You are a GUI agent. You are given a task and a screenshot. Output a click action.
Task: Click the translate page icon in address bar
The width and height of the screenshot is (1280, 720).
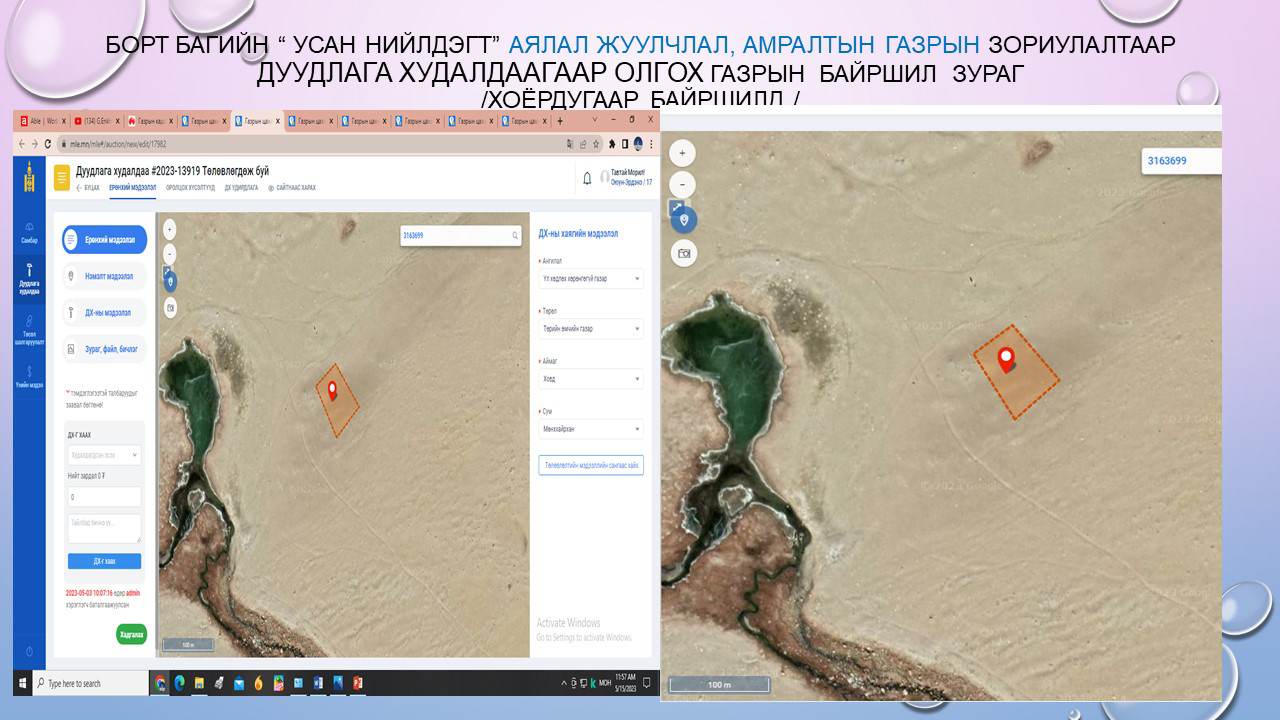571,143
